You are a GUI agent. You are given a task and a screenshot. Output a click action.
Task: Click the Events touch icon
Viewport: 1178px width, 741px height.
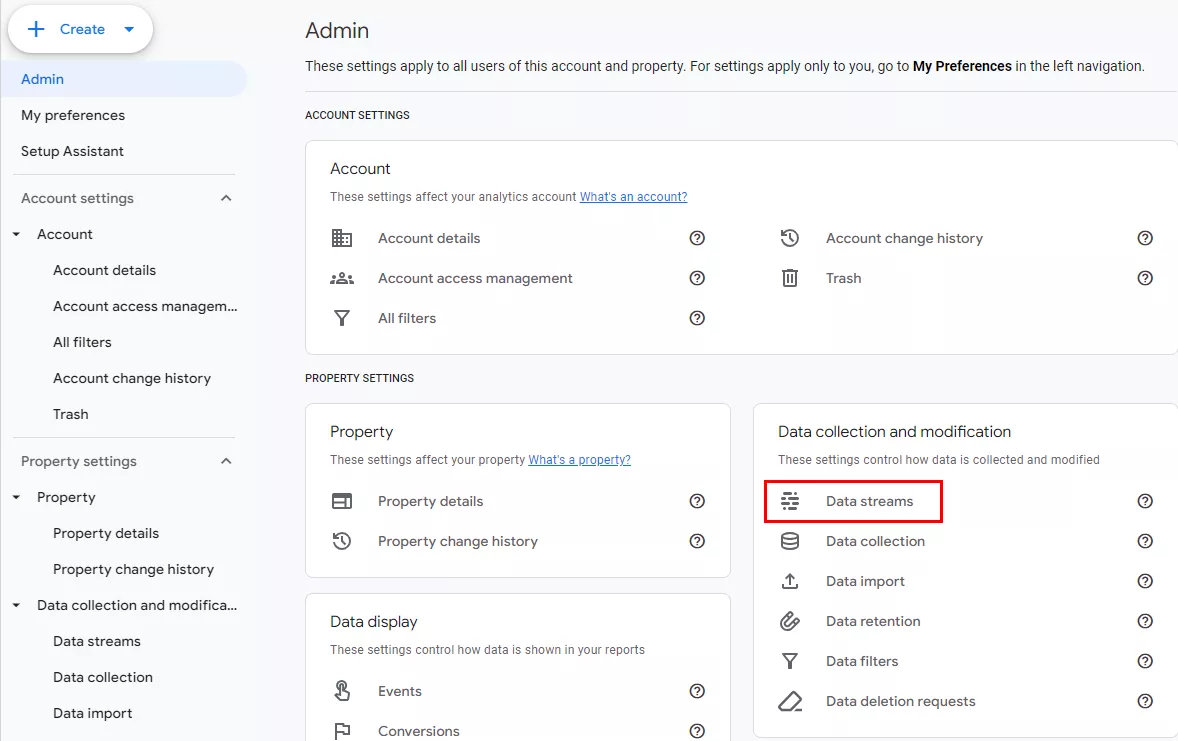point(342,691)
